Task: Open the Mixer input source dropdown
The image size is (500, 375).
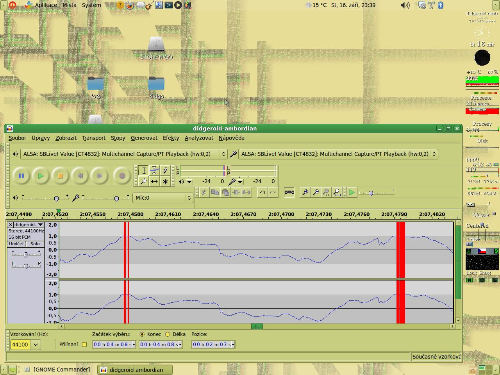Action: pos(163,198)
